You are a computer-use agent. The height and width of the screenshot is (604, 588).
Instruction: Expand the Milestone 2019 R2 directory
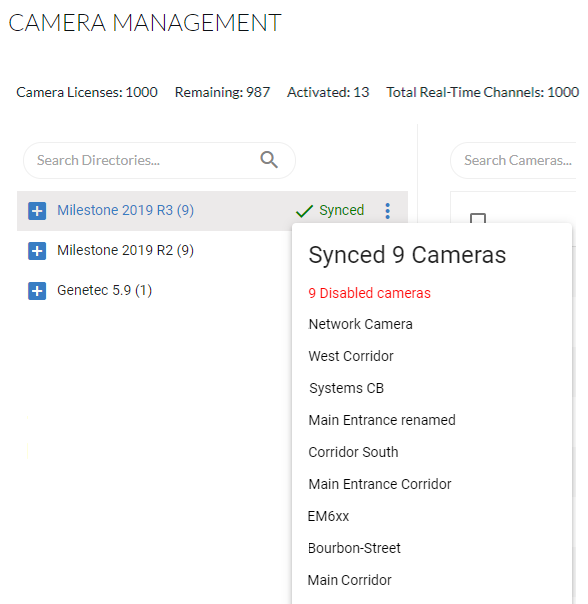coord(37,251)
